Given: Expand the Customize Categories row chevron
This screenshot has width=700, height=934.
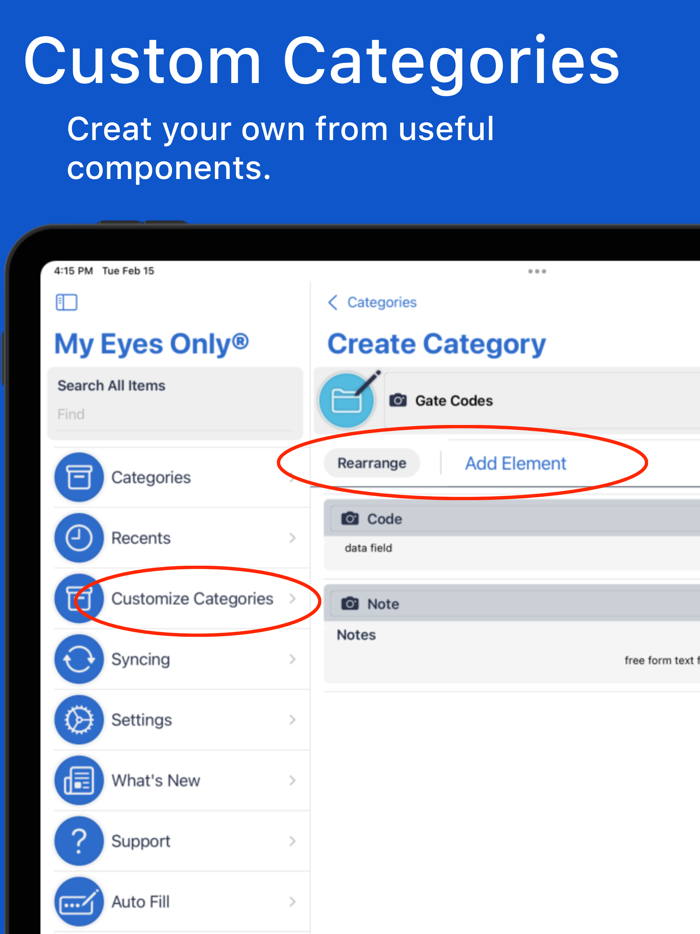Looking at the screenshot, I should click(293, 599).
